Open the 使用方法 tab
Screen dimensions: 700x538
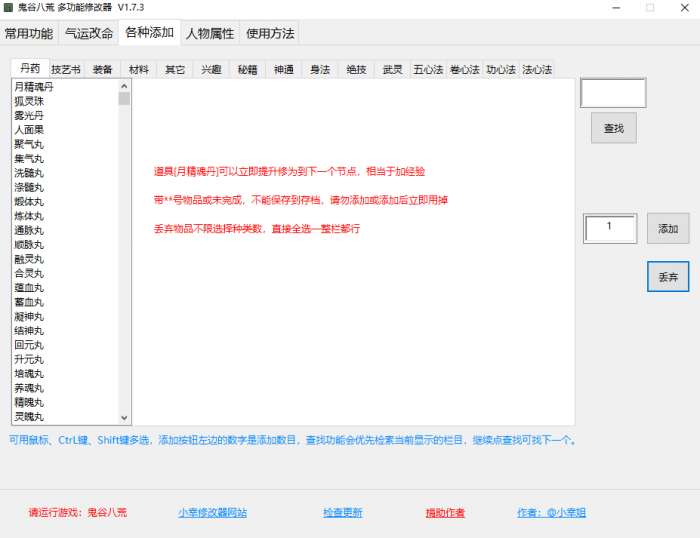coord(270,33)
